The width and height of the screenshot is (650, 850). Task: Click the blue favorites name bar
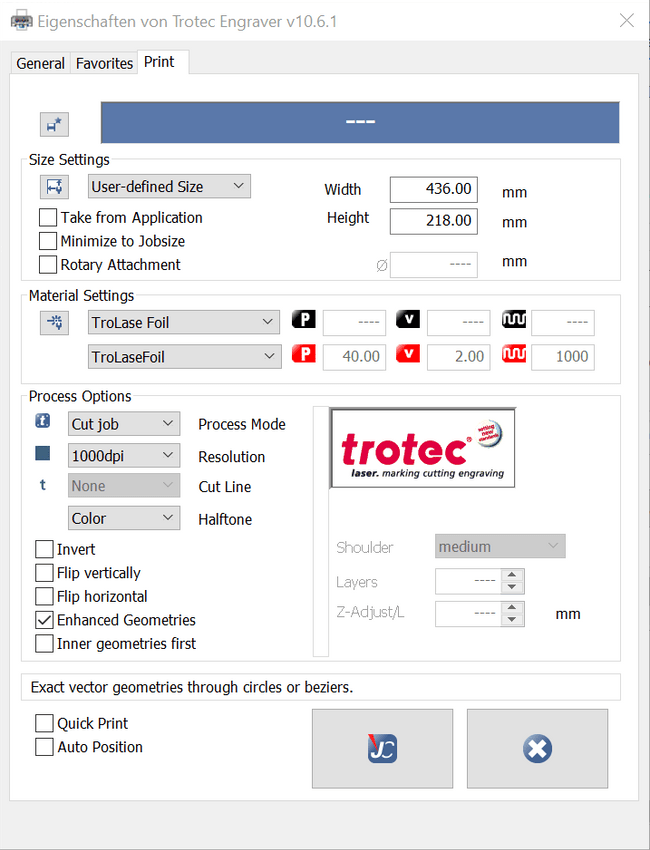(x=360, y=122)
